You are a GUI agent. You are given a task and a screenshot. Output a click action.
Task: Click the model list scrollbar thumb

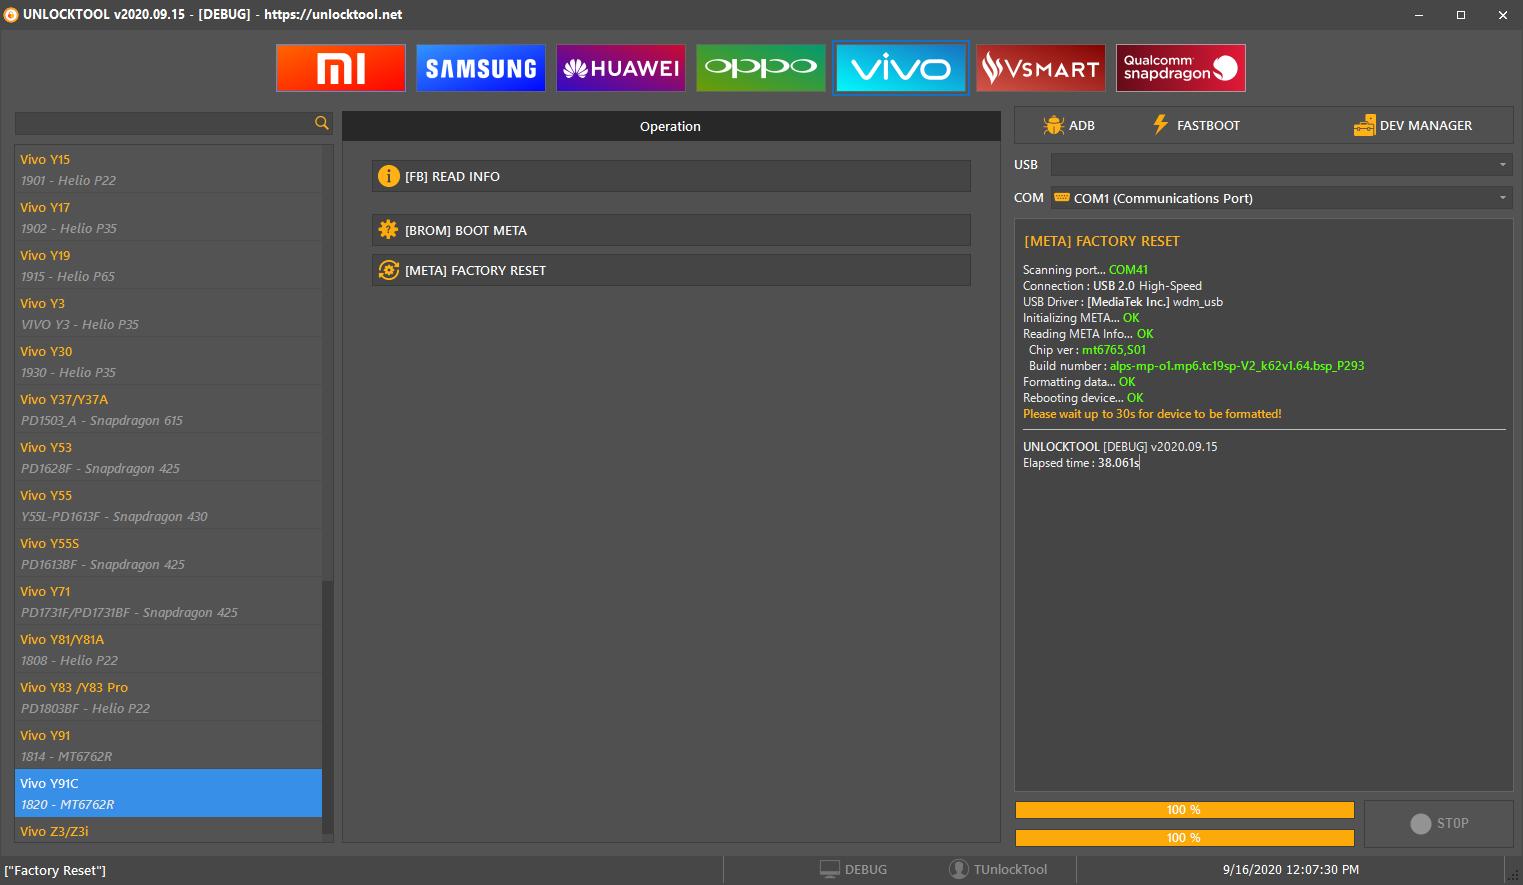[327, 706]
